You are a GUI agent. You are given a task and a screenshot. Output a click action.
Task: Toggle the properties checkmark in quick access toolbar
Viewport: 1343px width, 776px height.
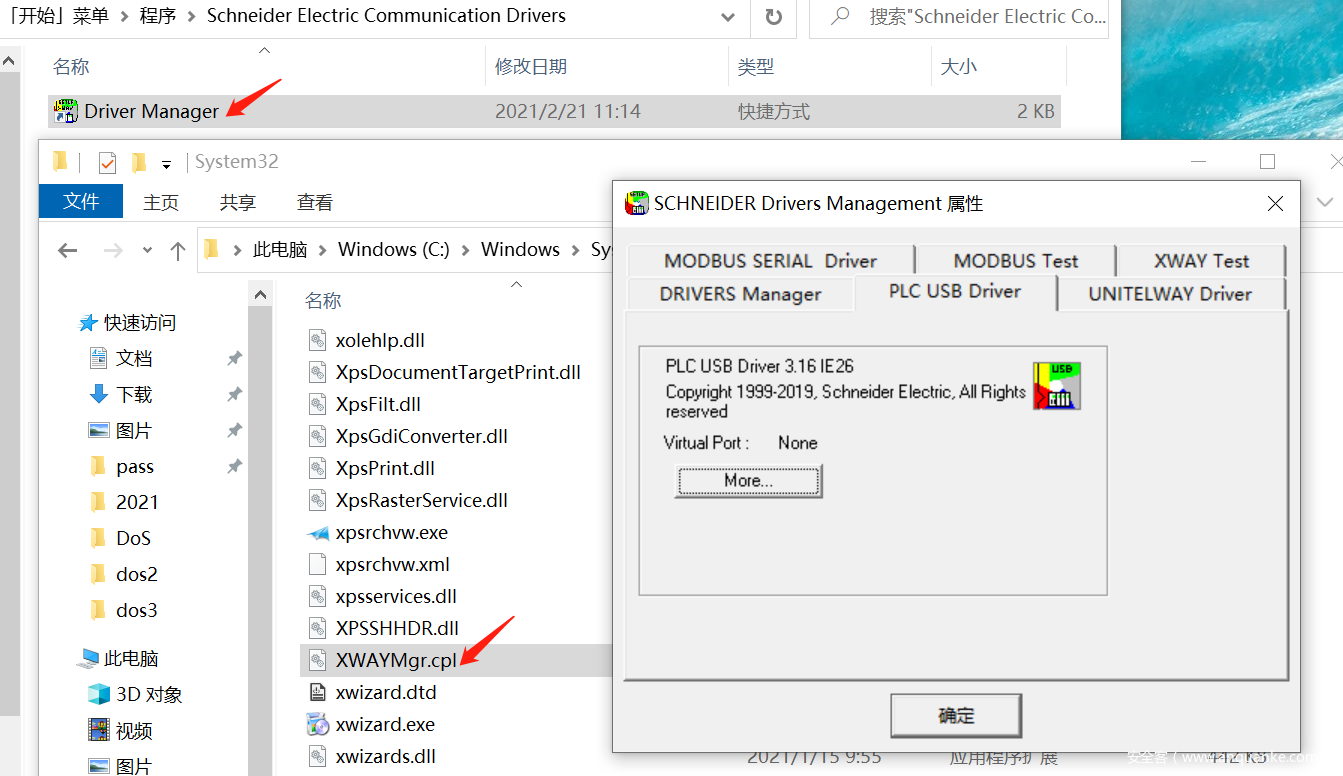pyautogui.click(x=108, y=162)
